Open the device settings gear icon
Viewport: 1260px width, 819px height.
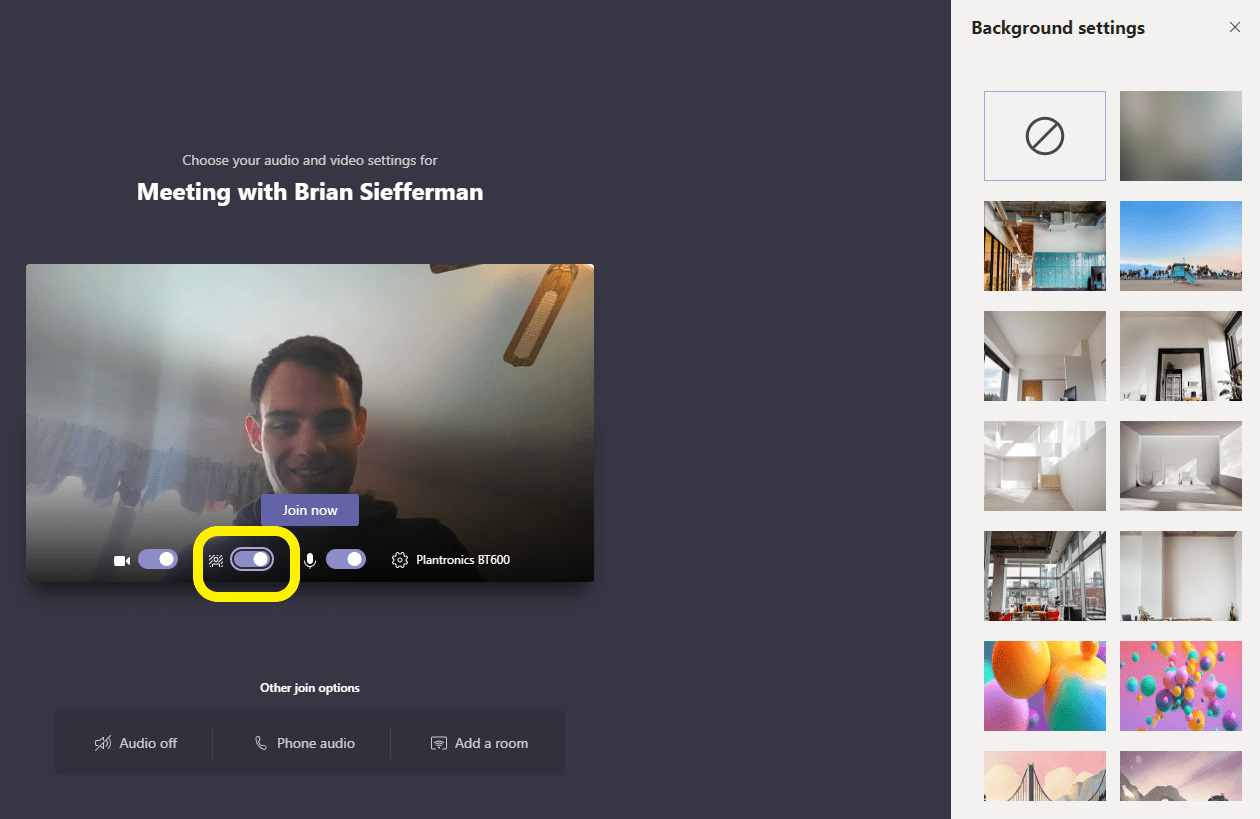pos(397,559)
